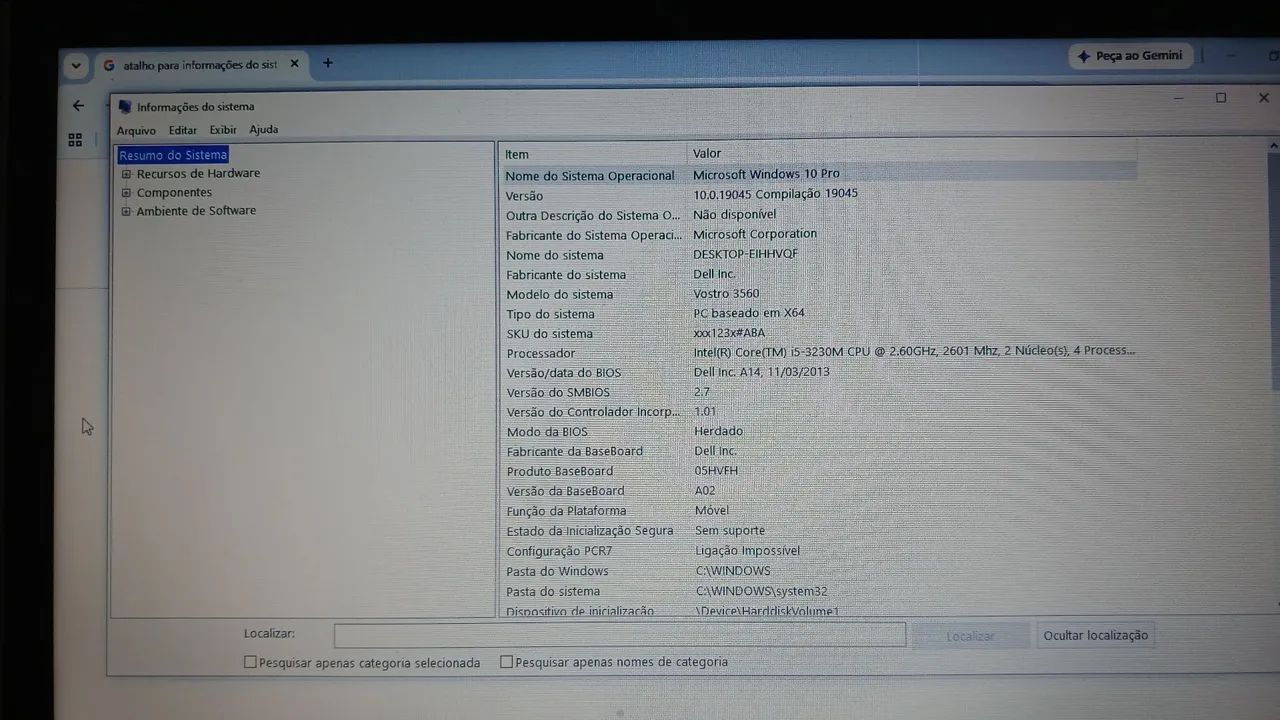Click Google favicon on Chrome tab
The image size is (1280, 720).
click(109, 65)
